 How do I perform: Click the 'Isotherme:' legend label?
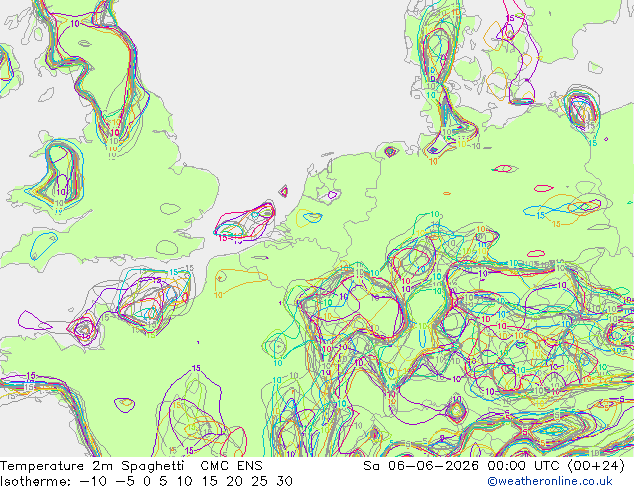(x=36, y=481)
